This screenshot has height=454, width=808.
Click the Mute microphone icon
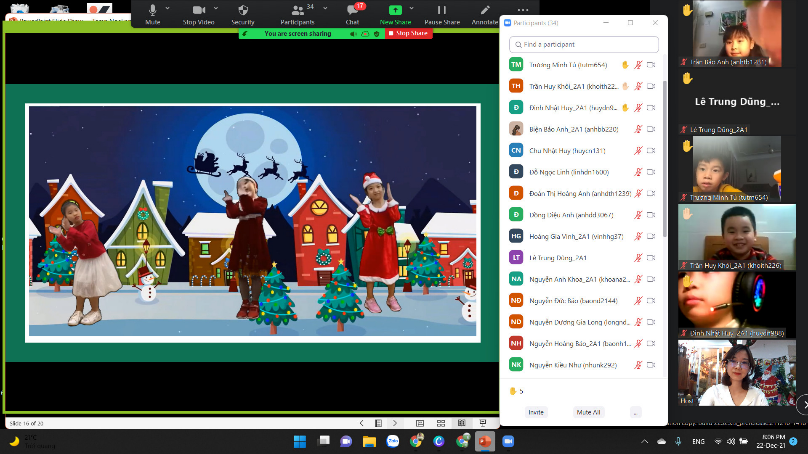pos(152,9)
